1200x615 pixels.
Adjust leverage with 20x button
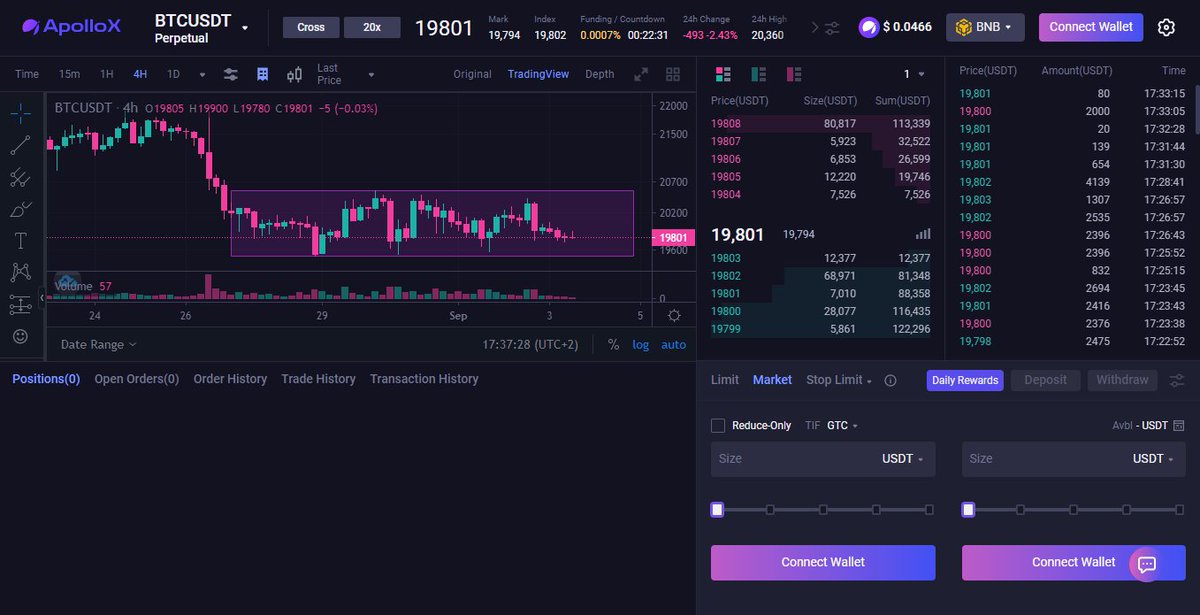coord(372,27)
